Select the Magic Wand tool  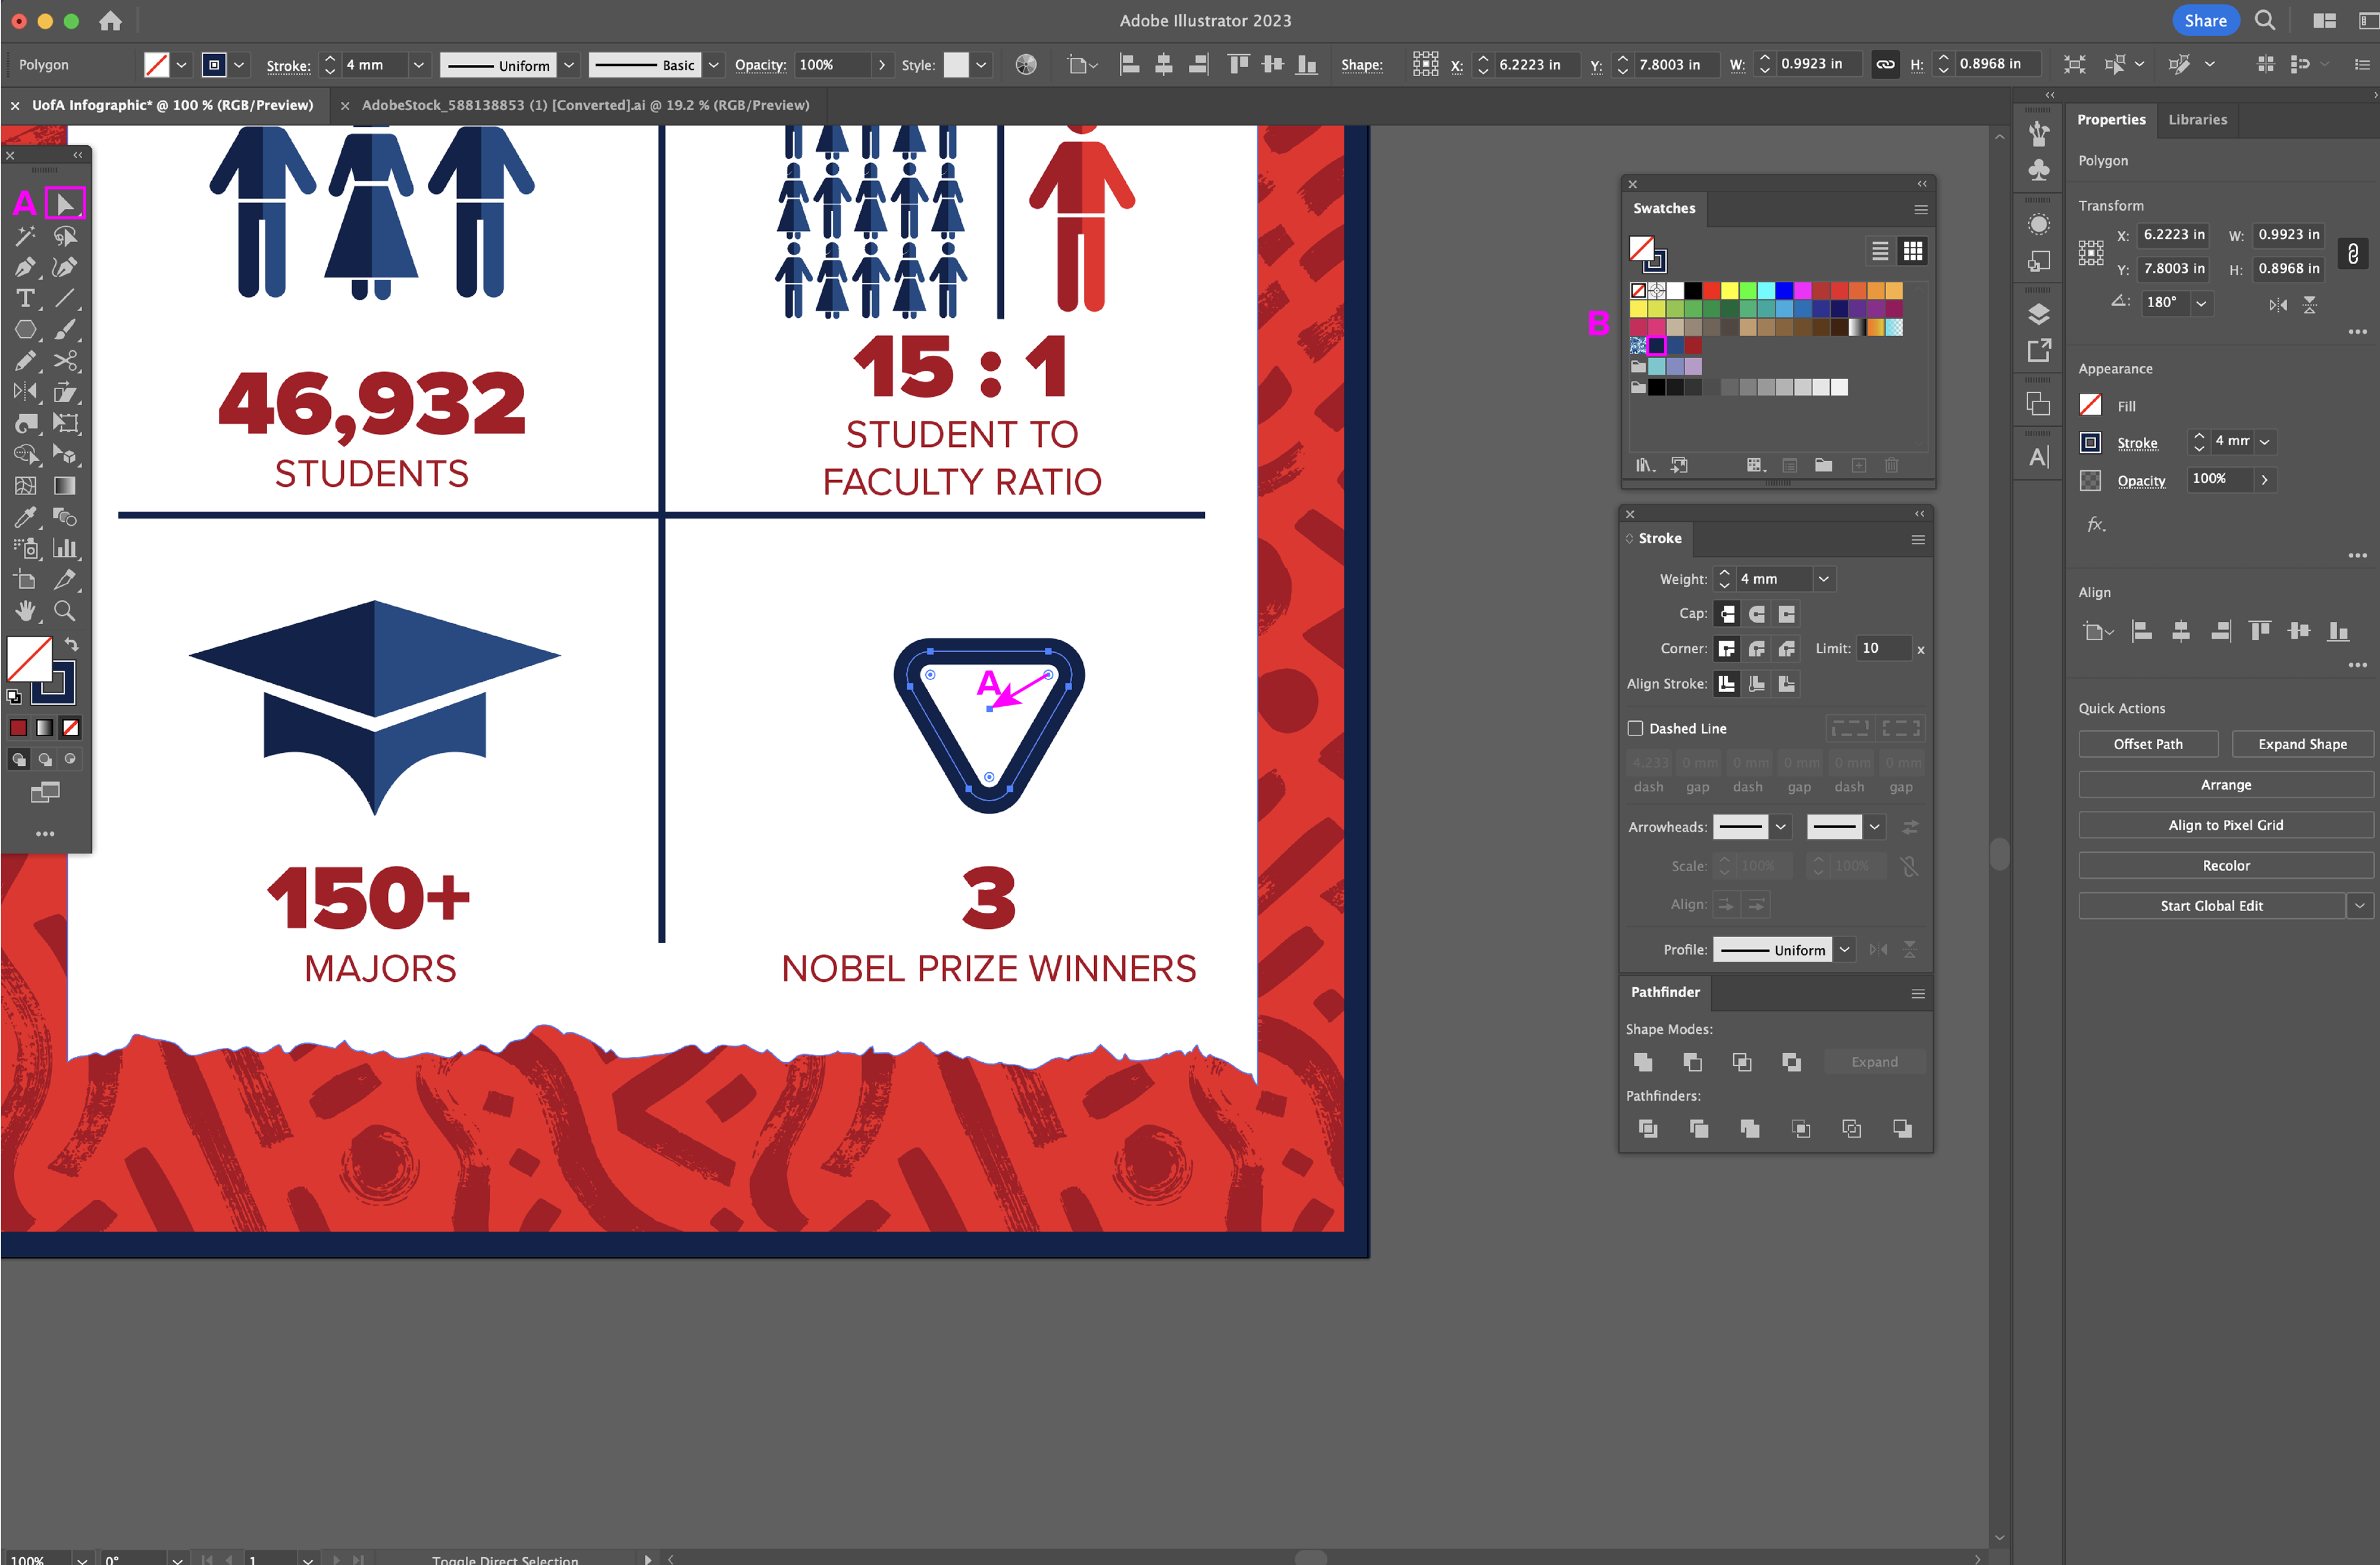[x=25, y=237]
